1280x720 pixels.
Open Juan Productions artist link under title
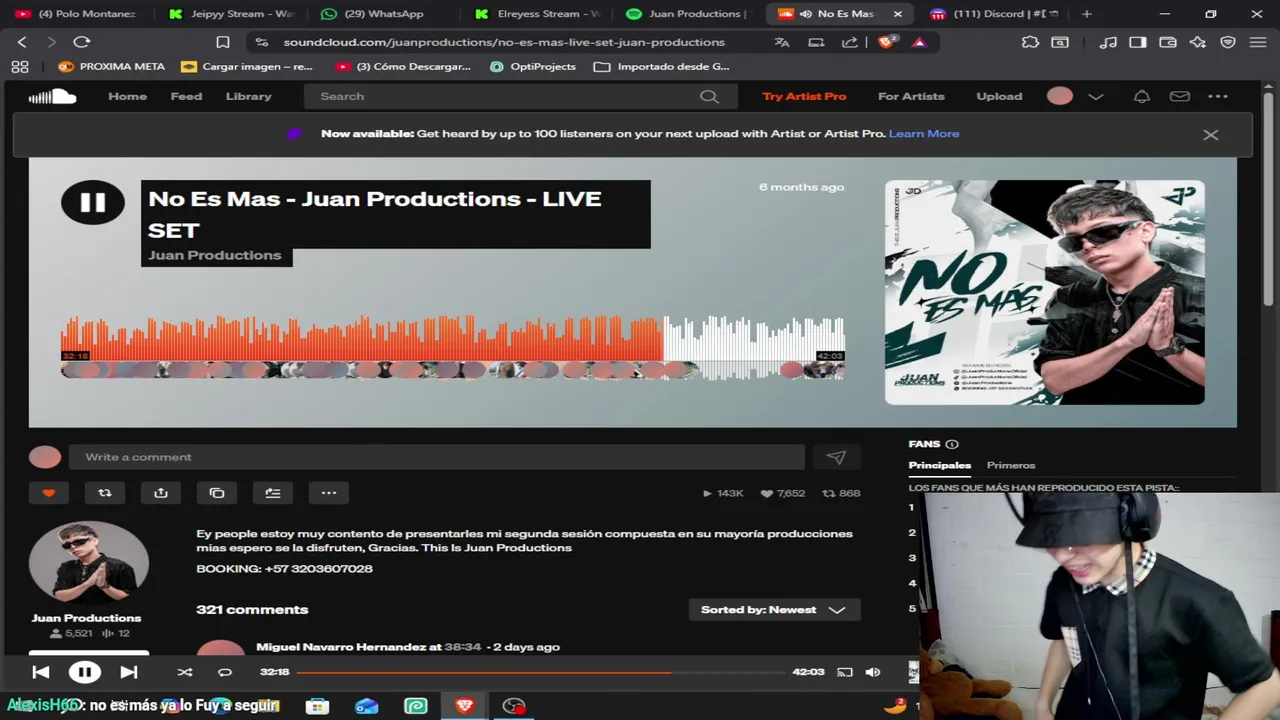tap(215, 255)
